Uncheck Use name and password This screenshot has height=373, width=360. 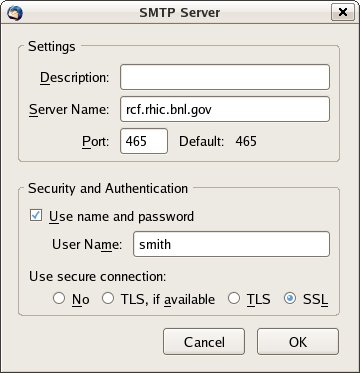pyautogui.click(x=36, y=215)
